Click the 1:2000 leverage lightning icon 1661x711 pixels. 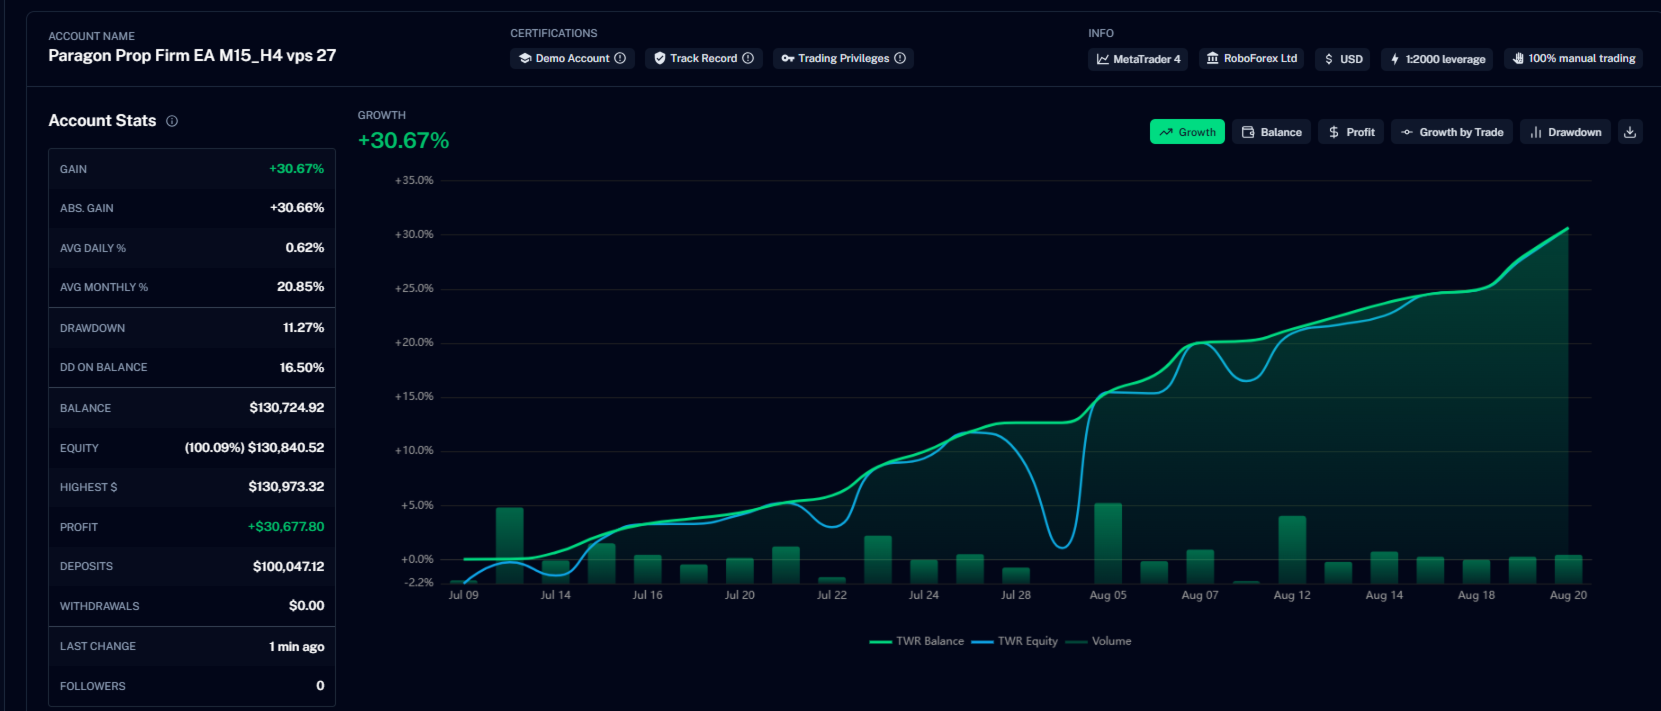(1395, 59)
